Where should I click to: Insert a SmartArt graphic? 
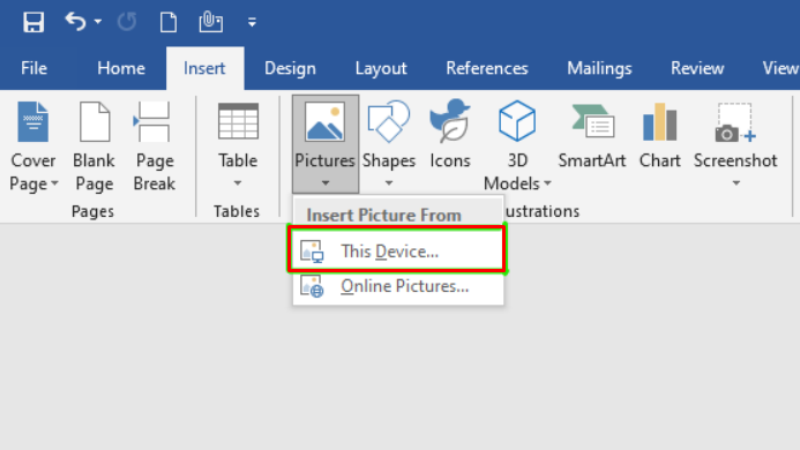point(592,135)
